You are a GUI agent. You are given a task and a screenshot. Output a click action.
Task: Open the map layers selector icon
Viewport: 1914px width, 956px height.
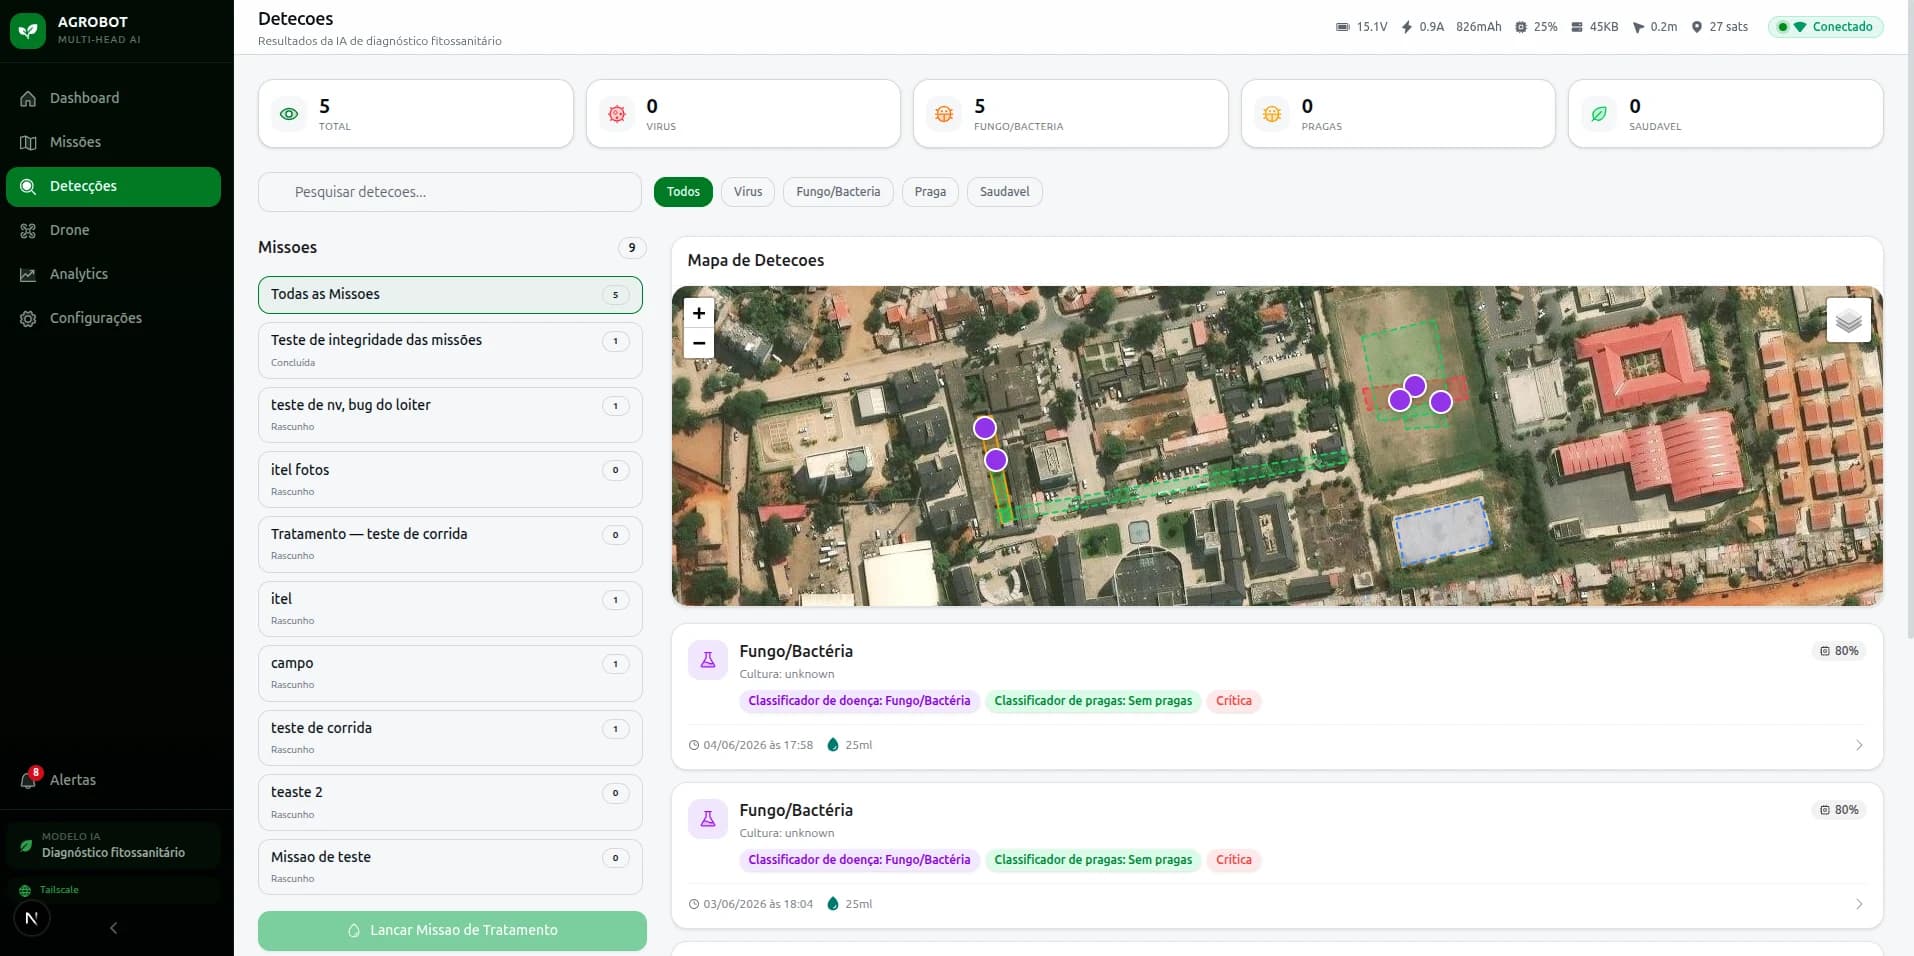coord(1848,320)
